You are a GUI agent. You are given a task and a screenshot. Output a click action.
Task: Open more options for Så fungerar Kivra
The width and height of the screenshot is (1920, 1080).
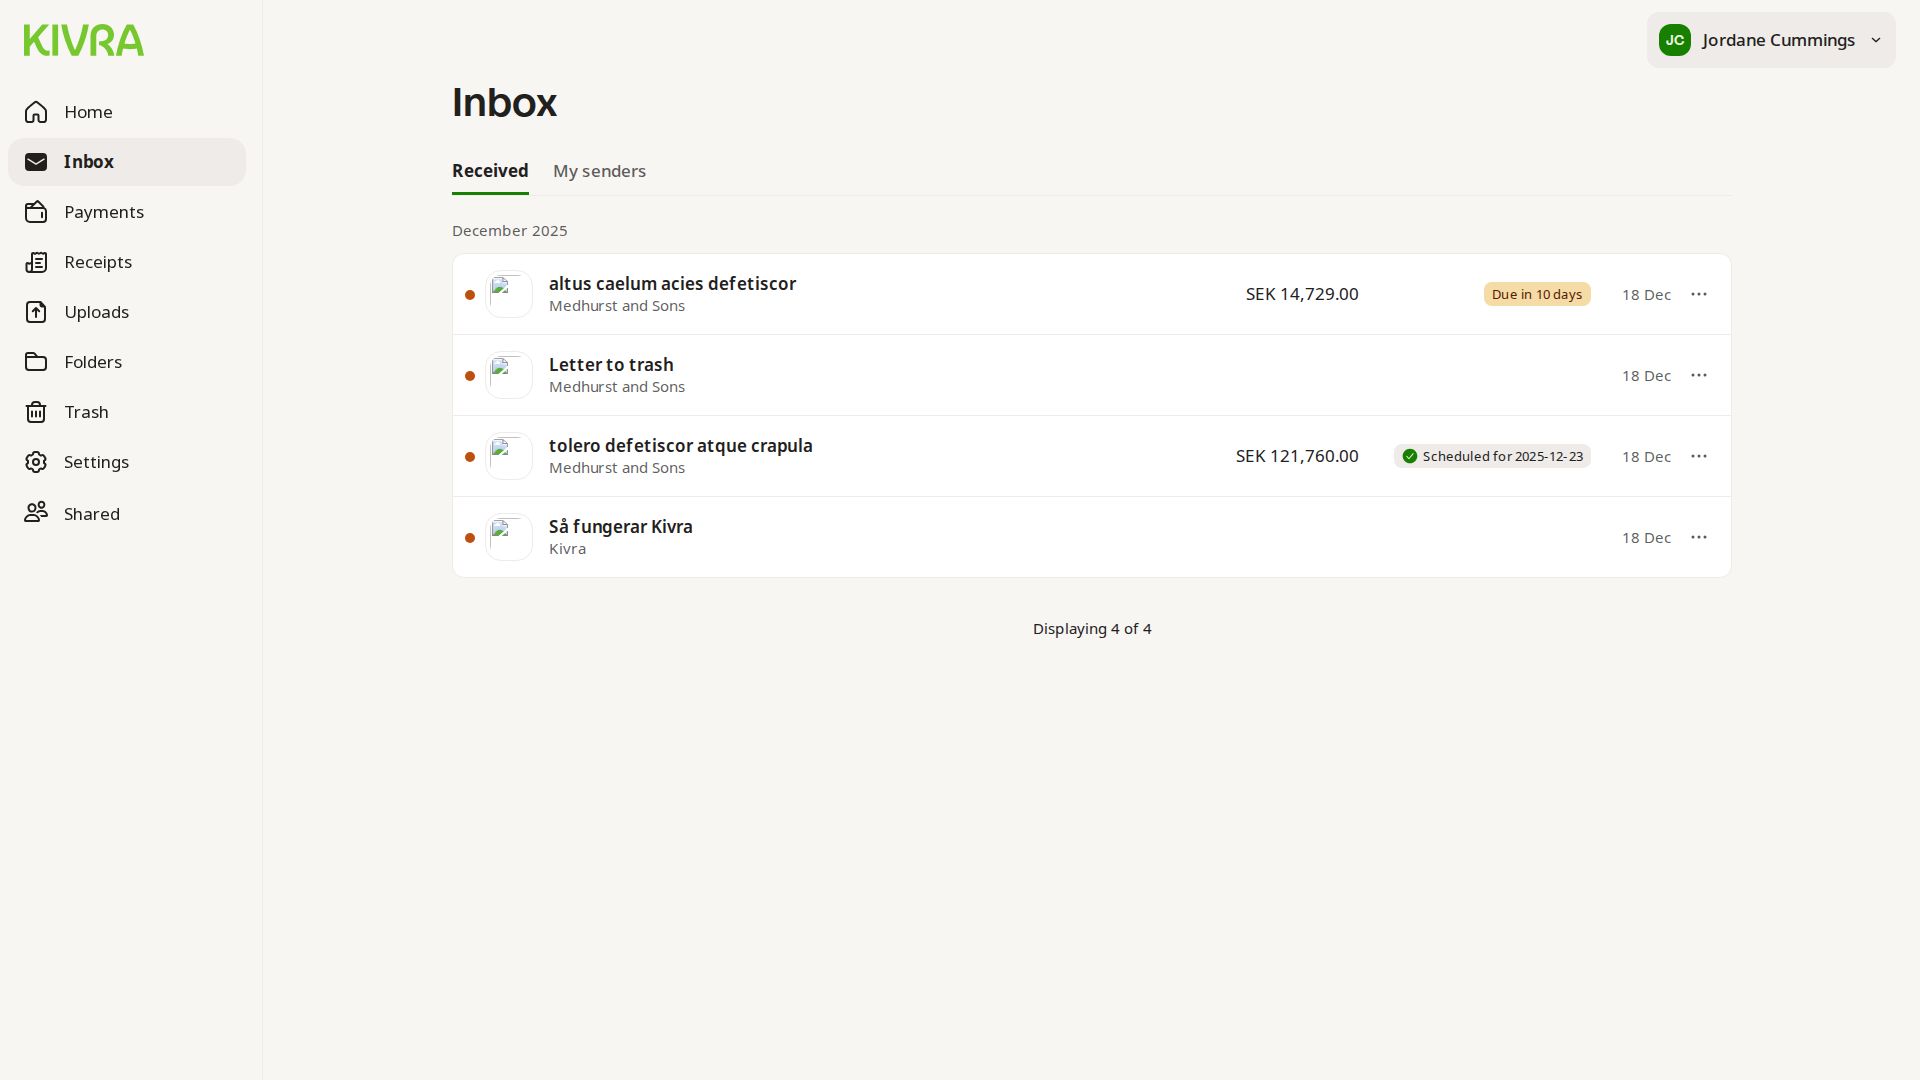pos(1698,537)
